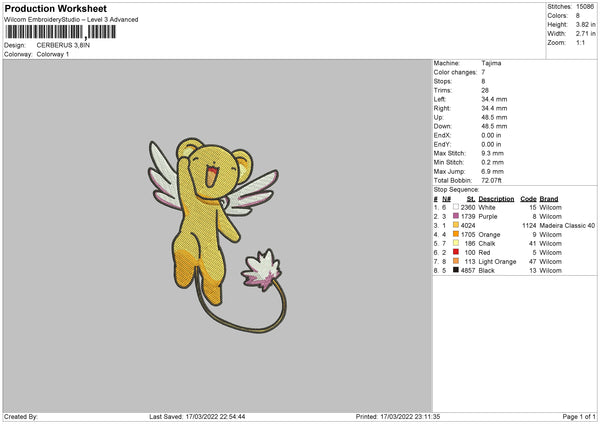Click the Trims value 28
The width and height of the screenshot is (600, 424).
(485, 90)
